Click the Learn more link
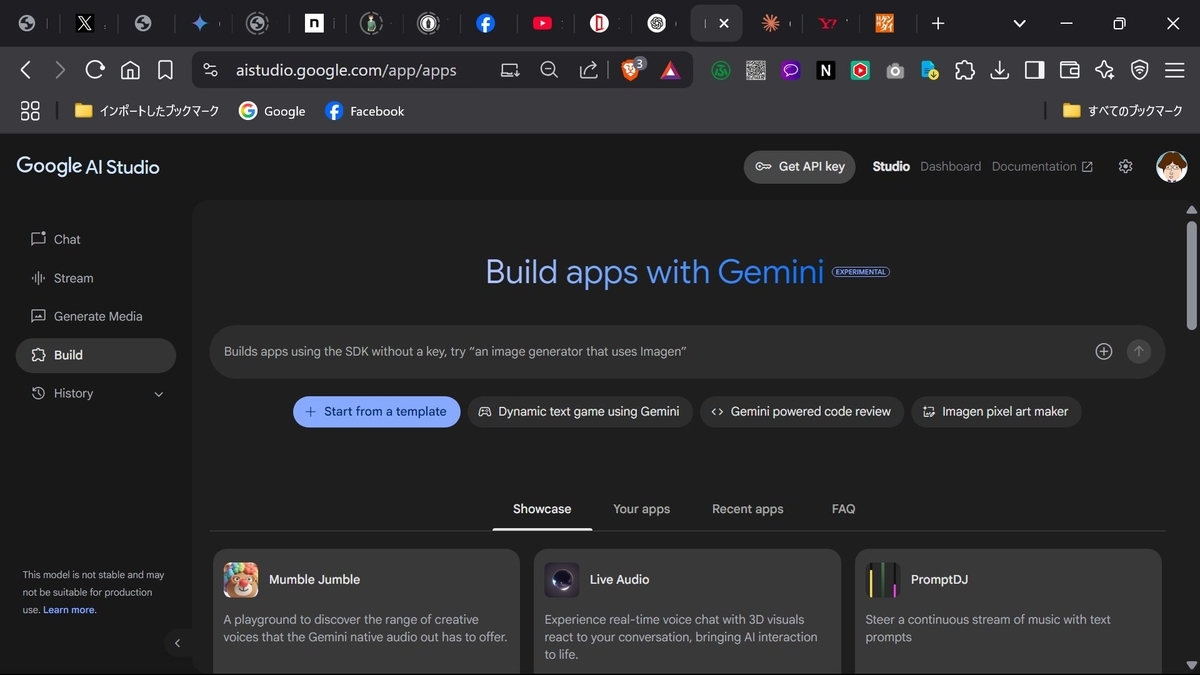This screenshot has width=1200, height=675. pos(70,610)
